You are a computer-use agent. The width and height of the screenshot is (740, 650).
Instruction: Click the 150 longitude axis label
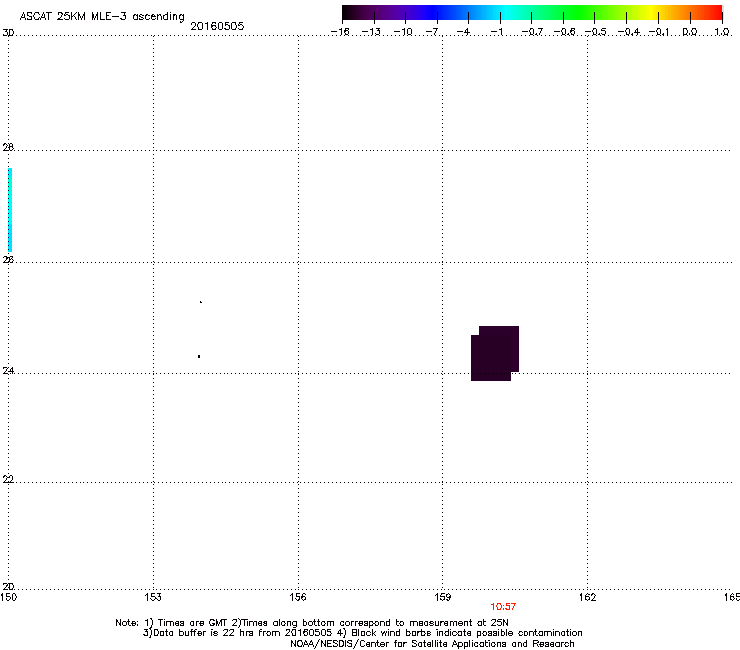[x=8, y=597]
